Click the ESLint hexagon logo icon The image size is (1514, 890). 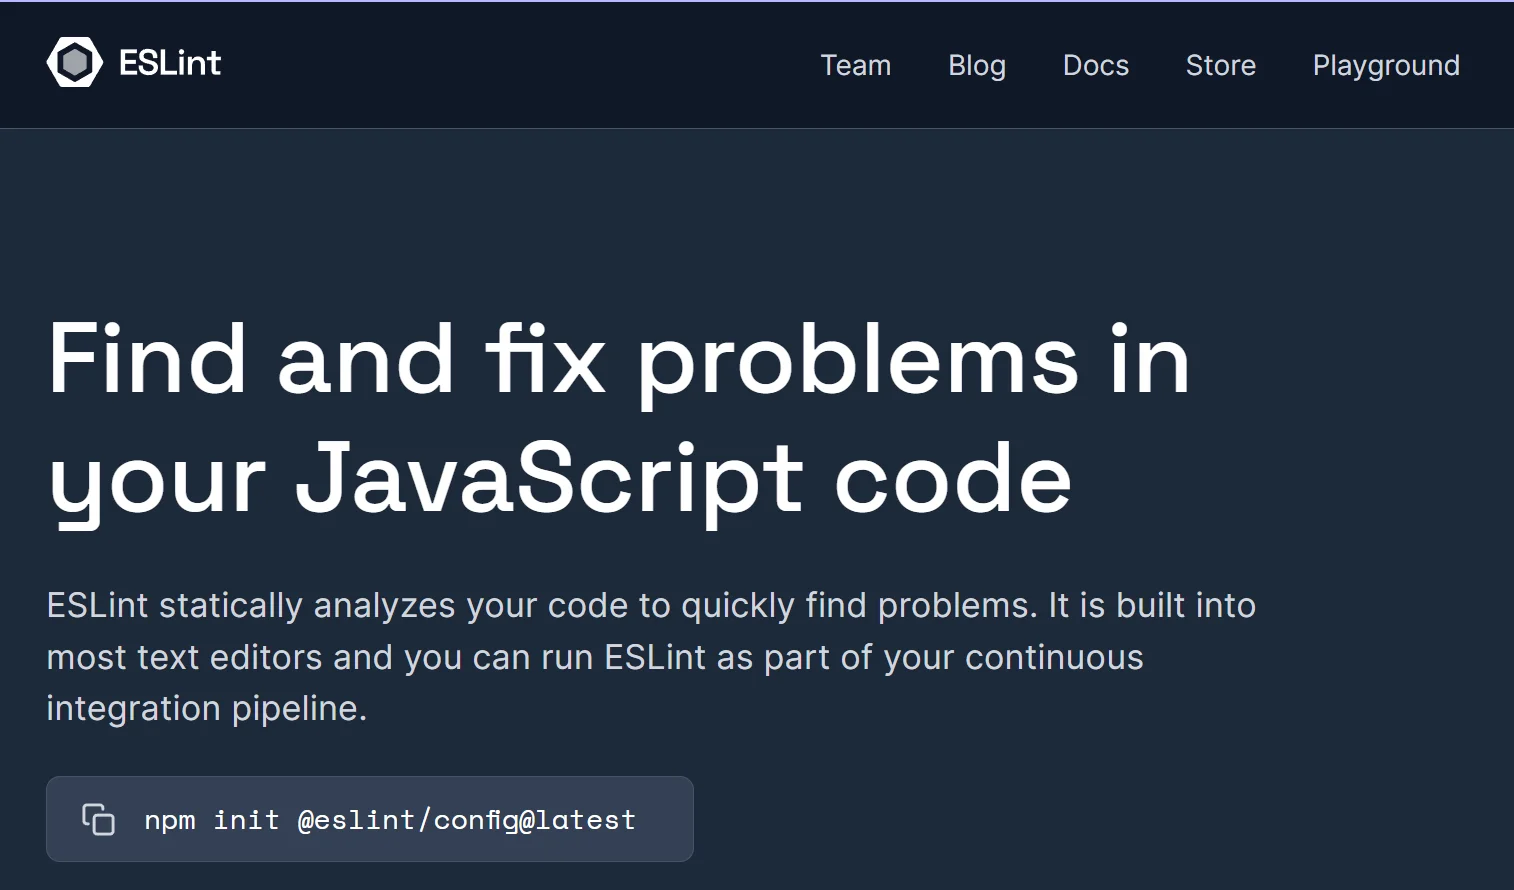pyautogui.click(x=74, y=63)
